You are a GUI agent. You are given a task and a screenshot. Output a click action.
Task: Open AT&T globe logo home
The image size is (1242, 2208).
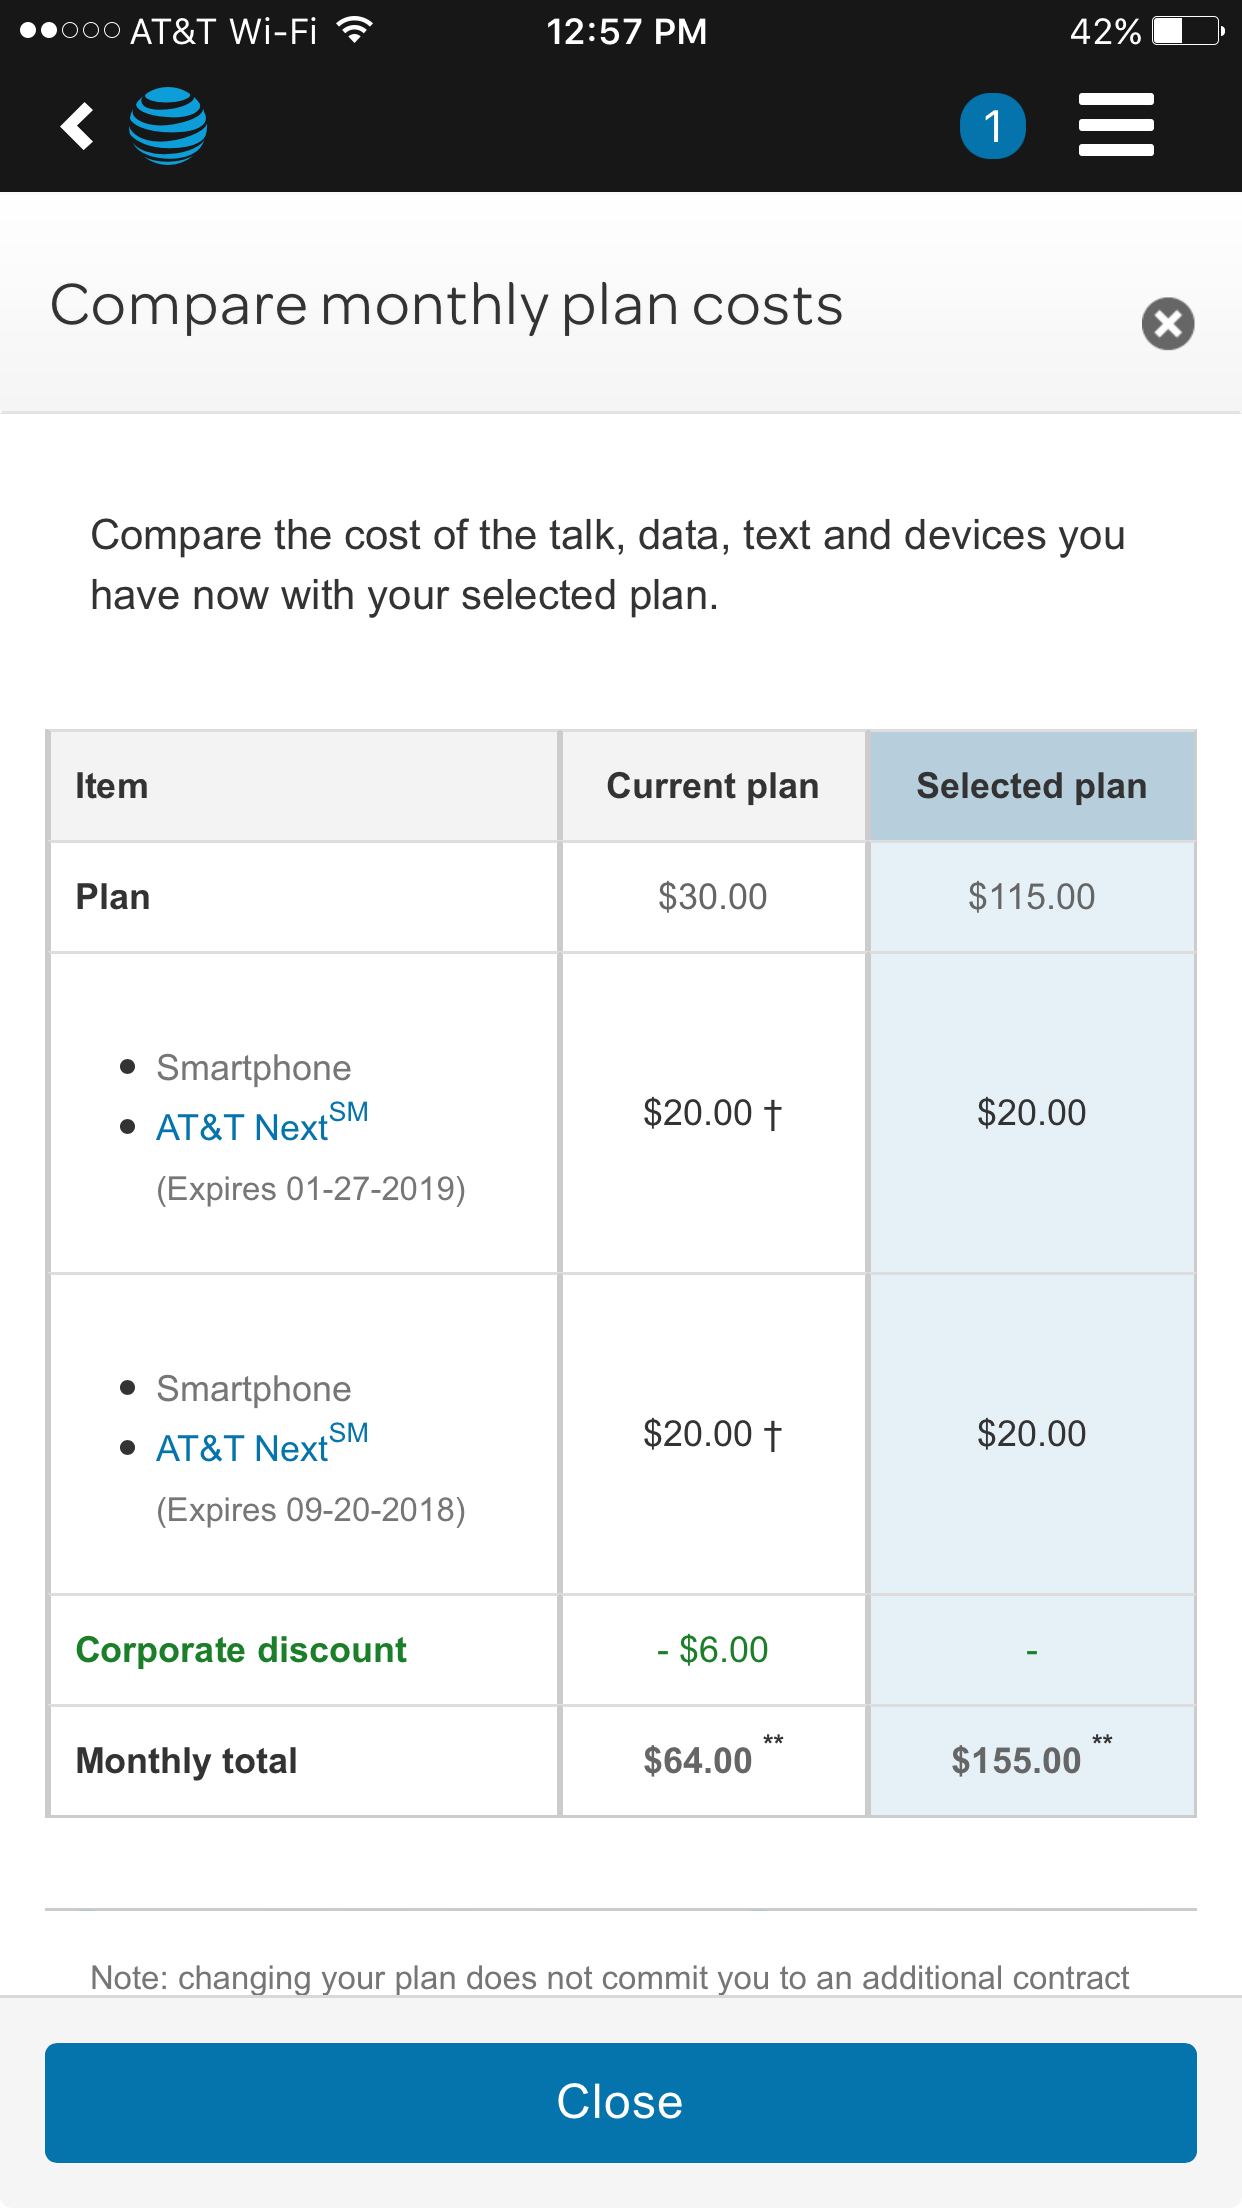click(x=168, y=126)
